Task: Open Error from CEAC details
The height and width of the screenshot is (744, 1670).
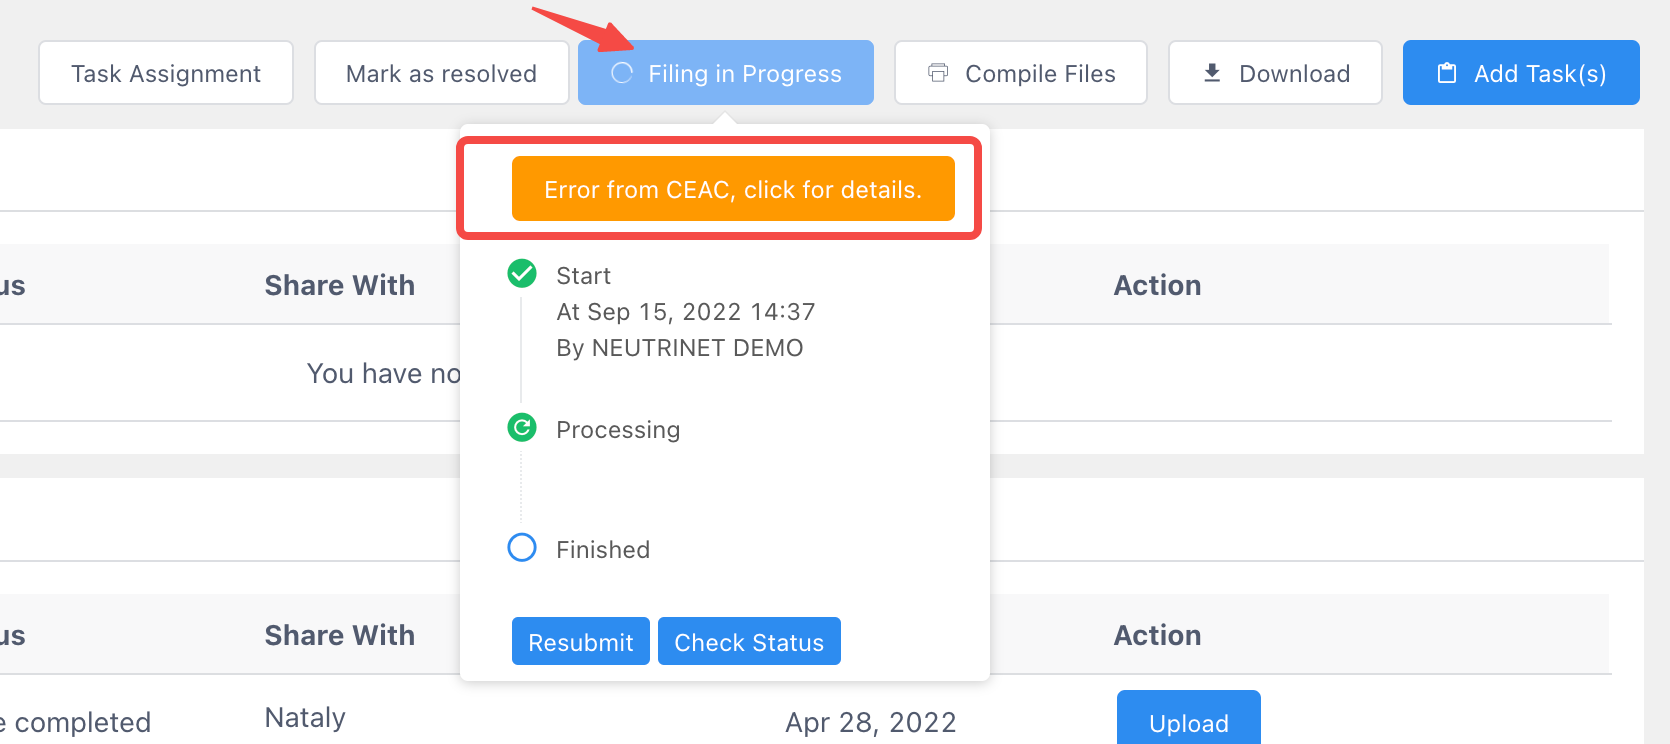Action: pyautogui.click(x=733, y=188)
